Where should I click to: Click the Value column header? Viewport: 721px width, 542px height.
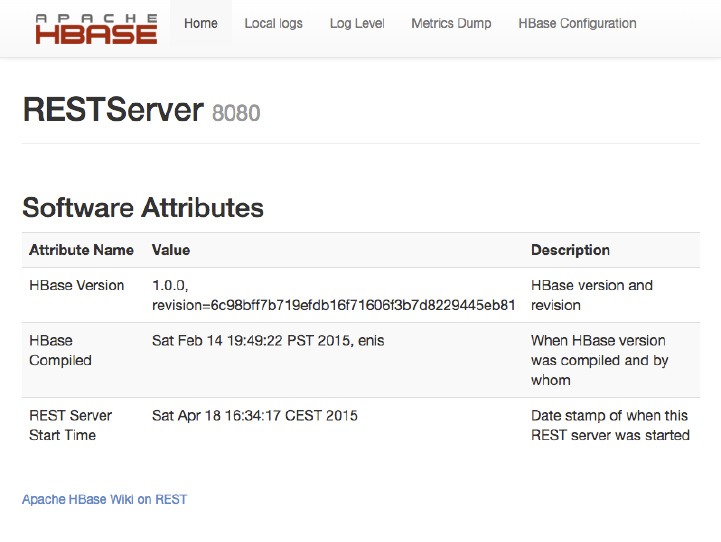tap(171, 250)
